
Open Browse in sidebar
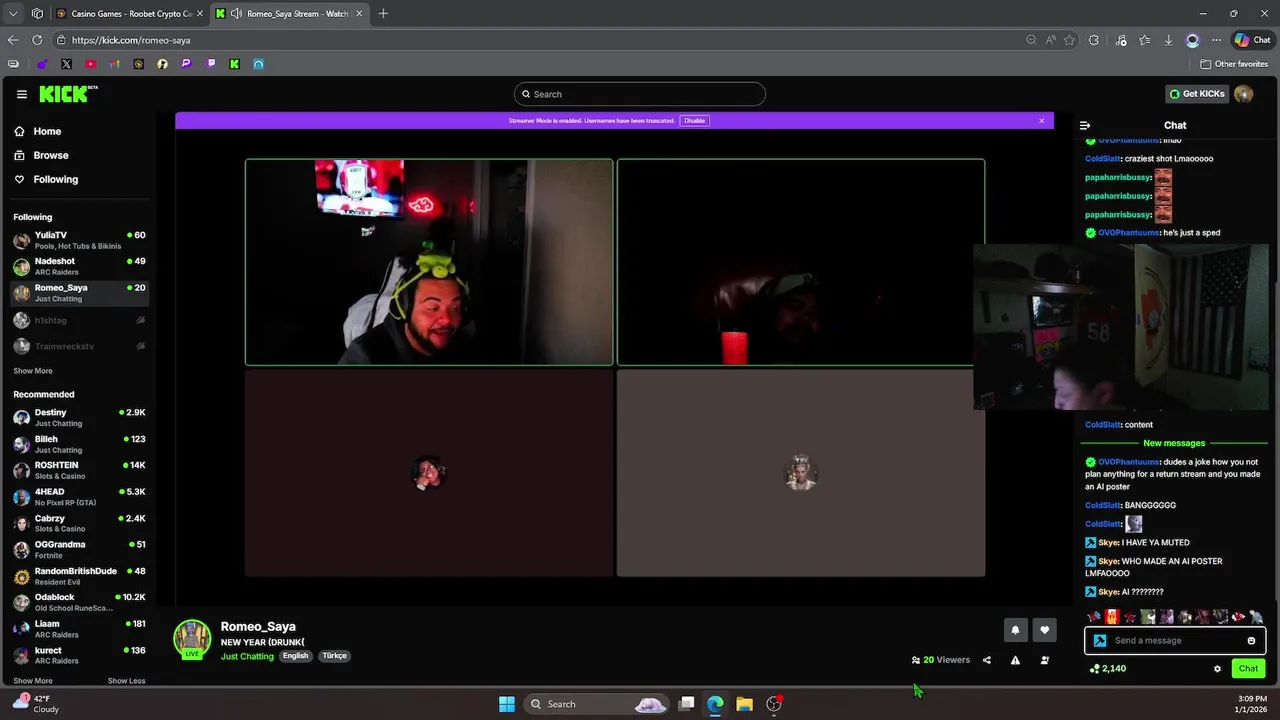(41, 155)
